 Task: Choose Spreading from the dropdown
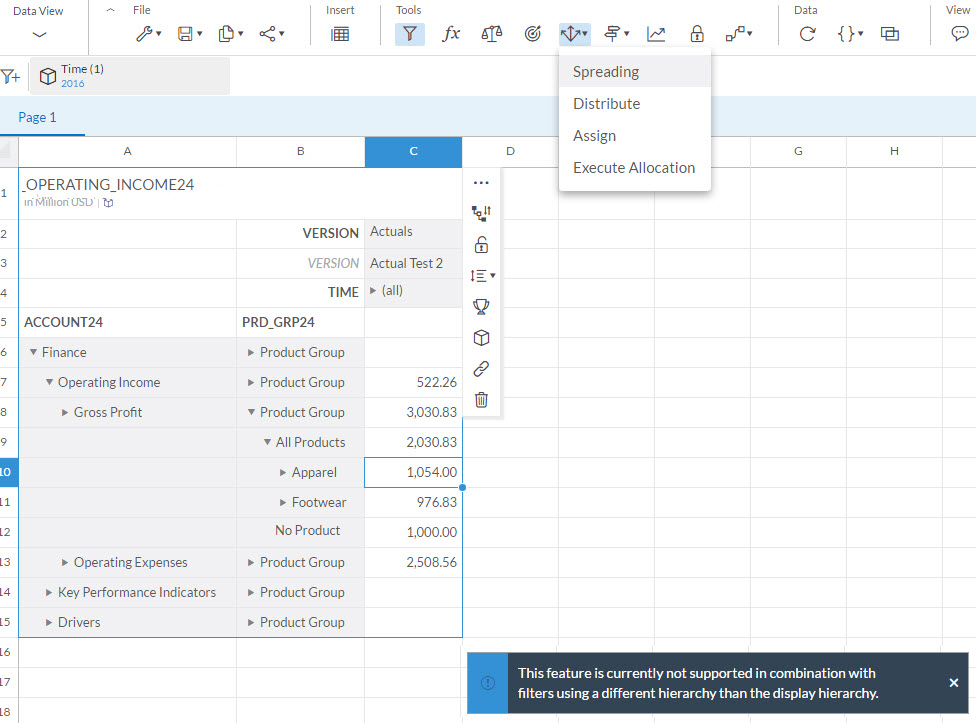[x=635, y=72]
